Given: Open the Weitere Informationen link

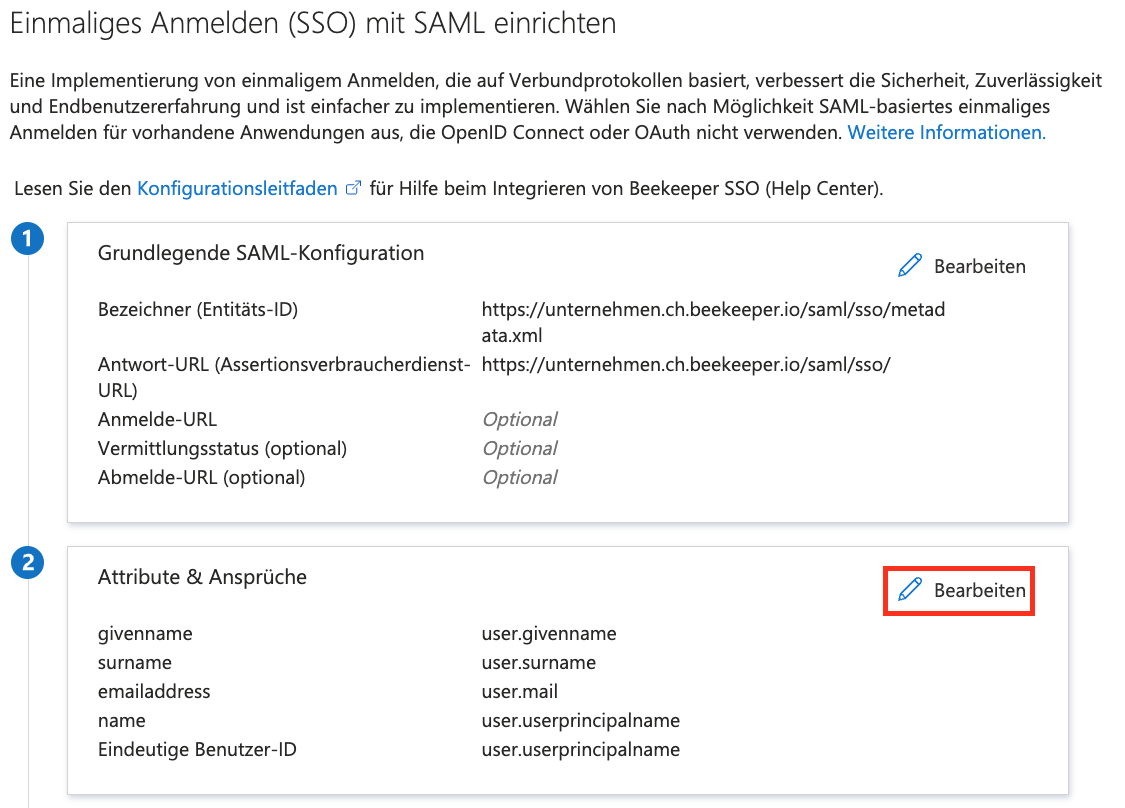Looking at the screenshot, I should (946, 132).
